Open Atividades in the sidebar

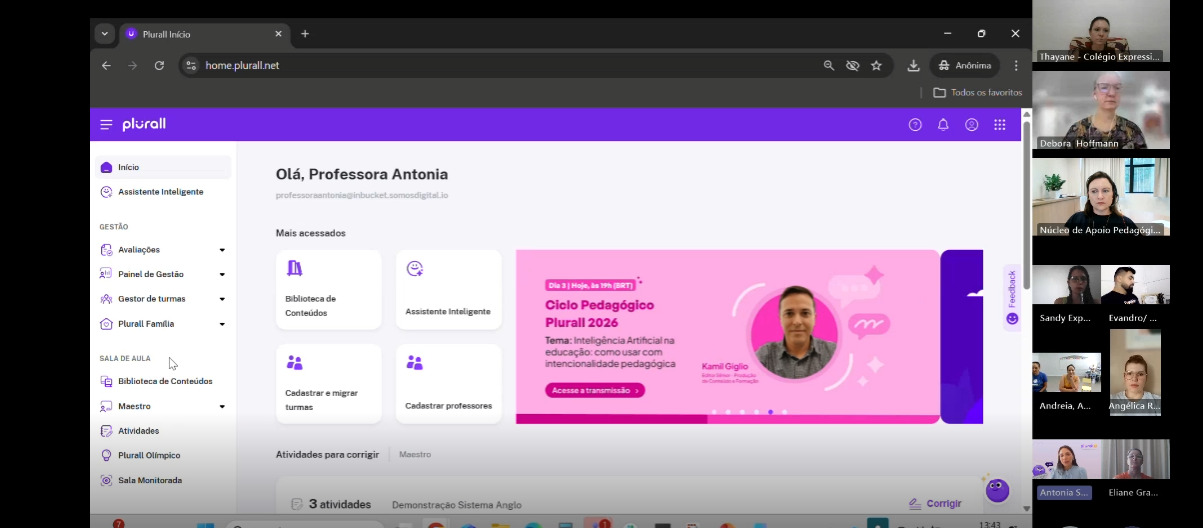[138, 431]
